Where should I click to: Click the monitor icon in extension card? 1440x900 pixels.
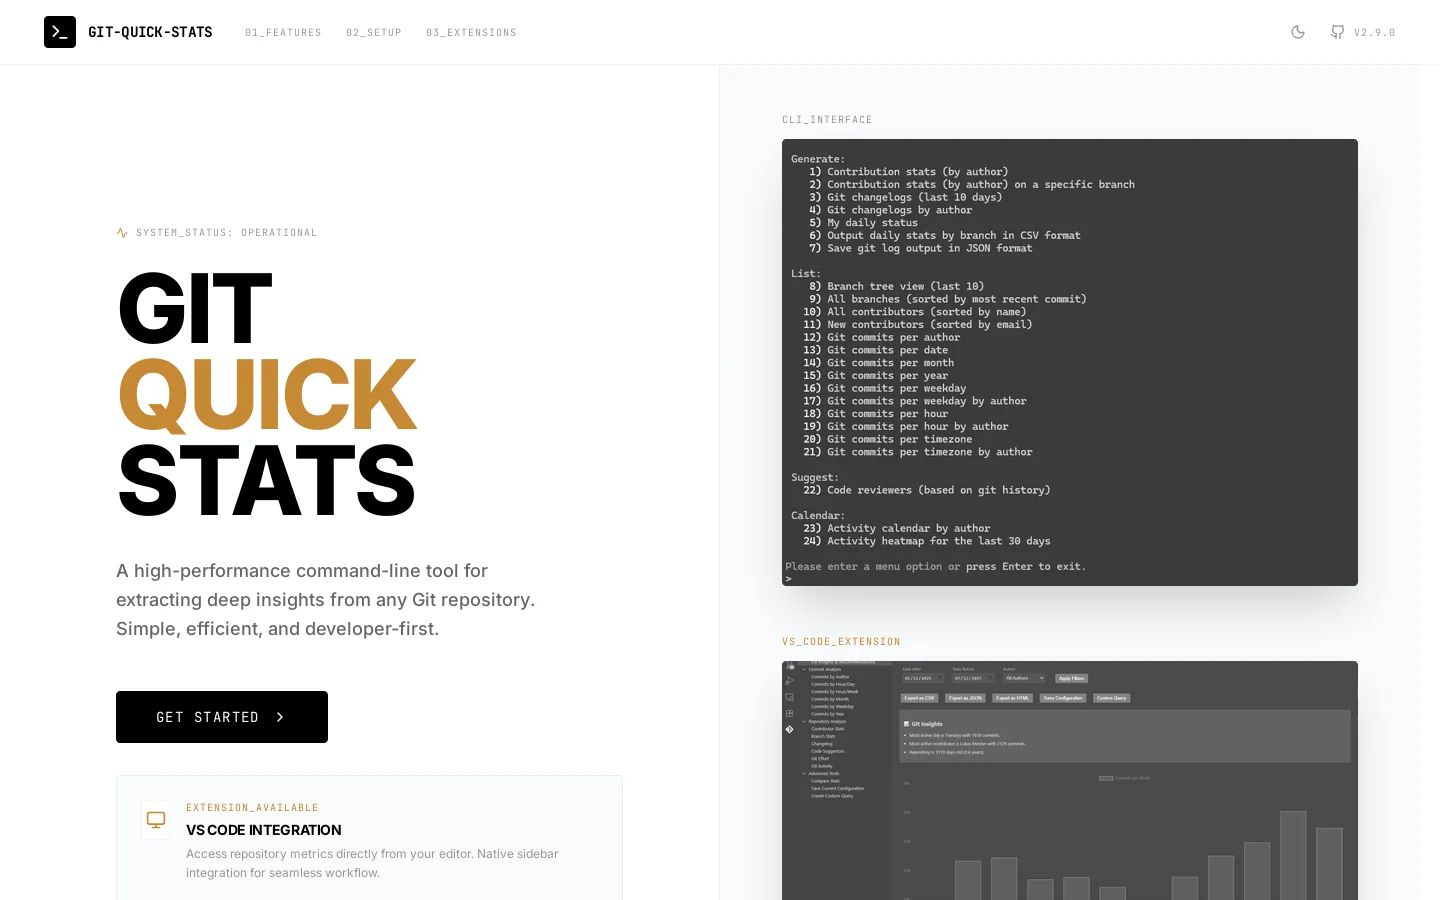156,820
